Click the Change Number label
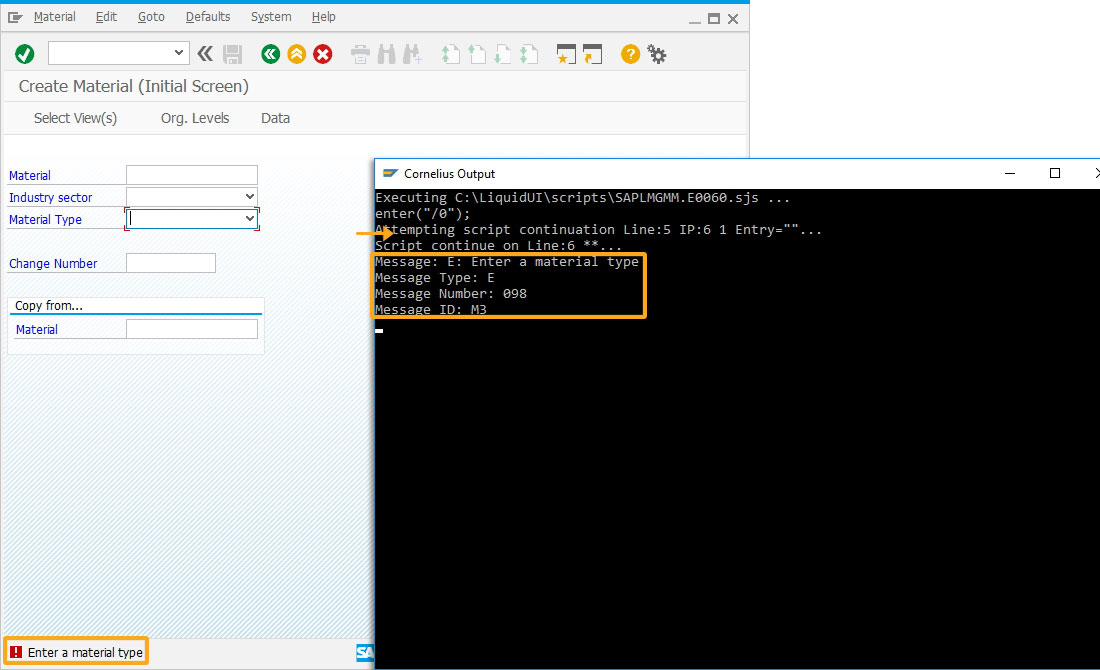 pyautogui.click(x=53, y=264)
